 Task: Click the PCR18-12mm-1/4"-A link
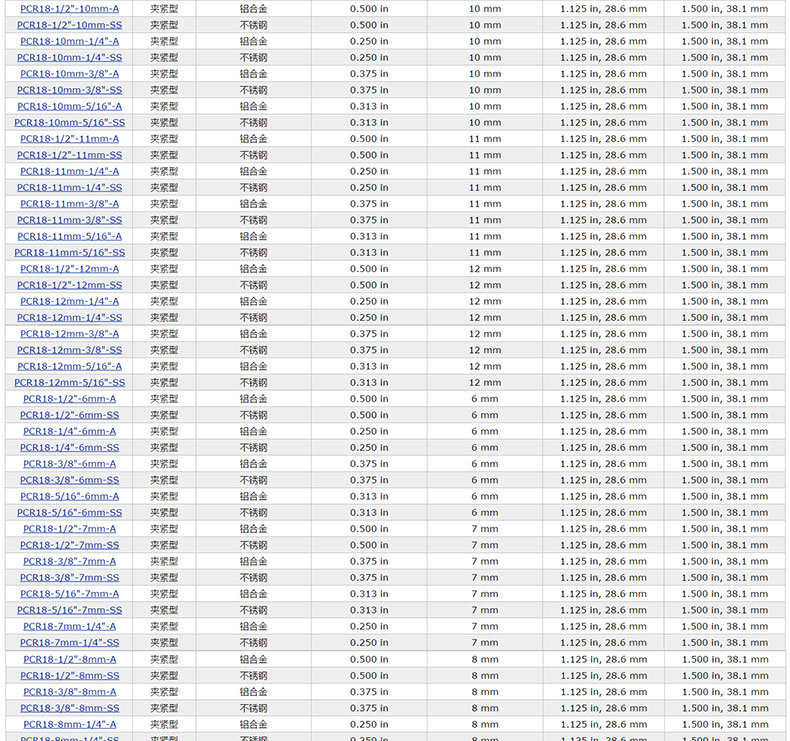click(69, 301)
